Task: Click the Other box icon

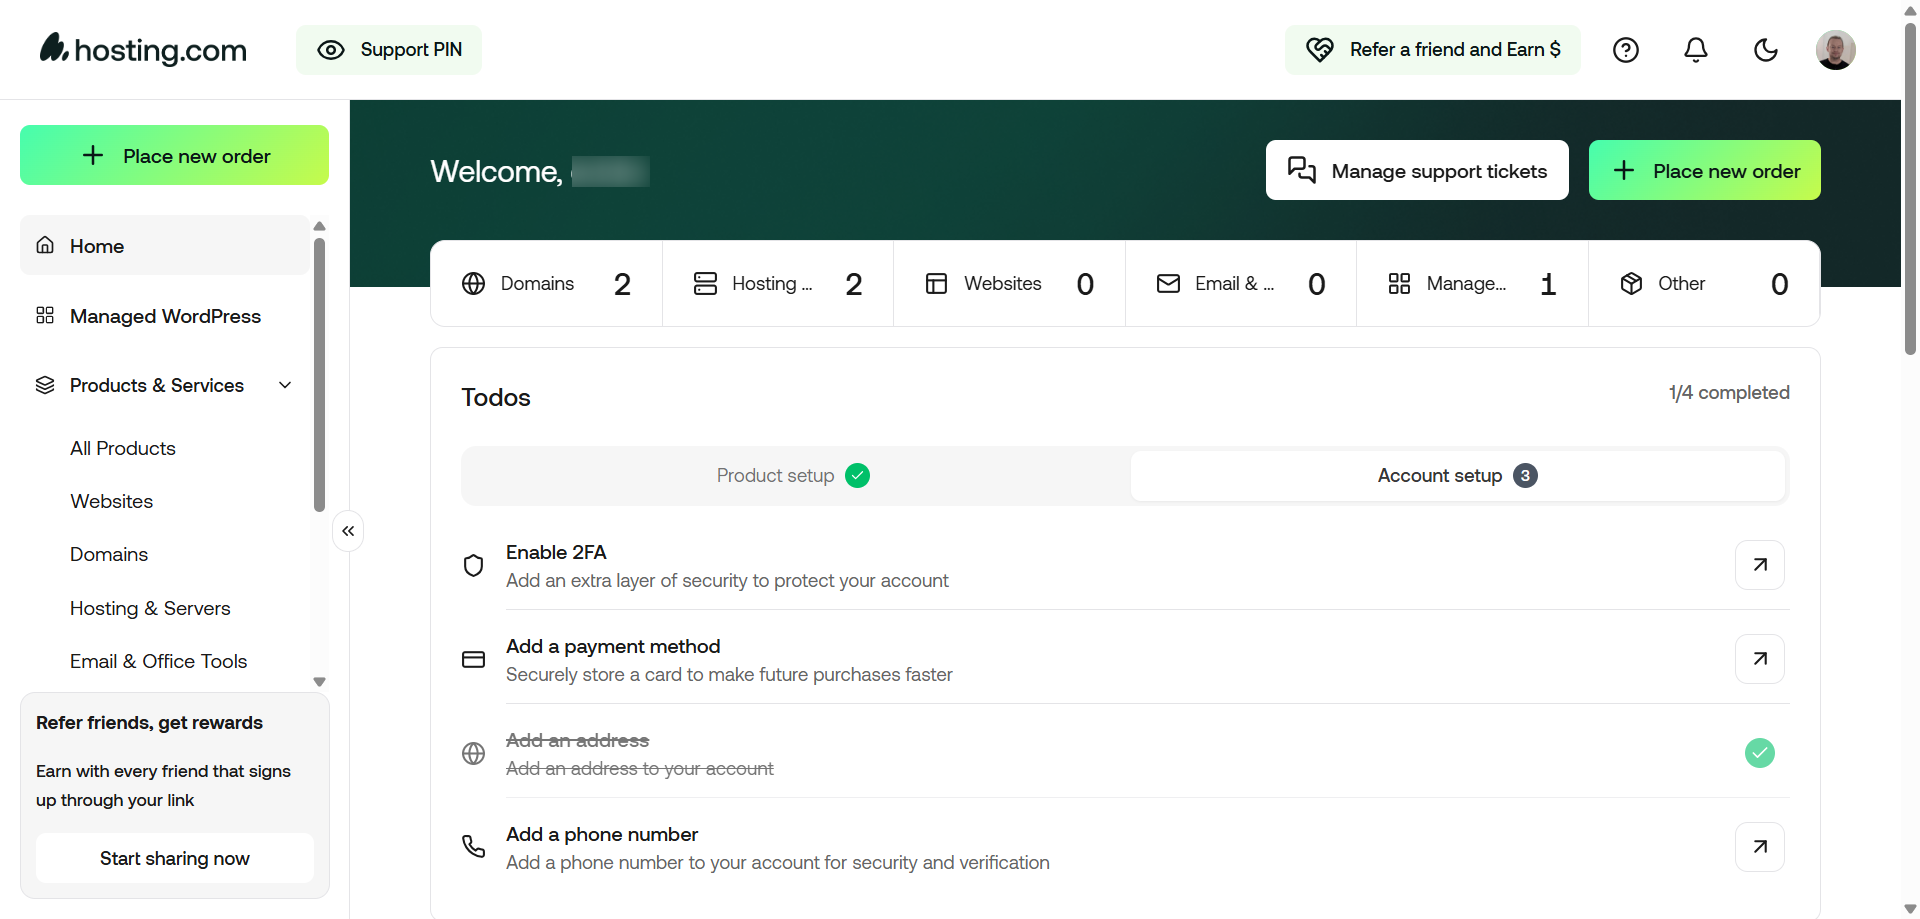Action: [1631, 284]
